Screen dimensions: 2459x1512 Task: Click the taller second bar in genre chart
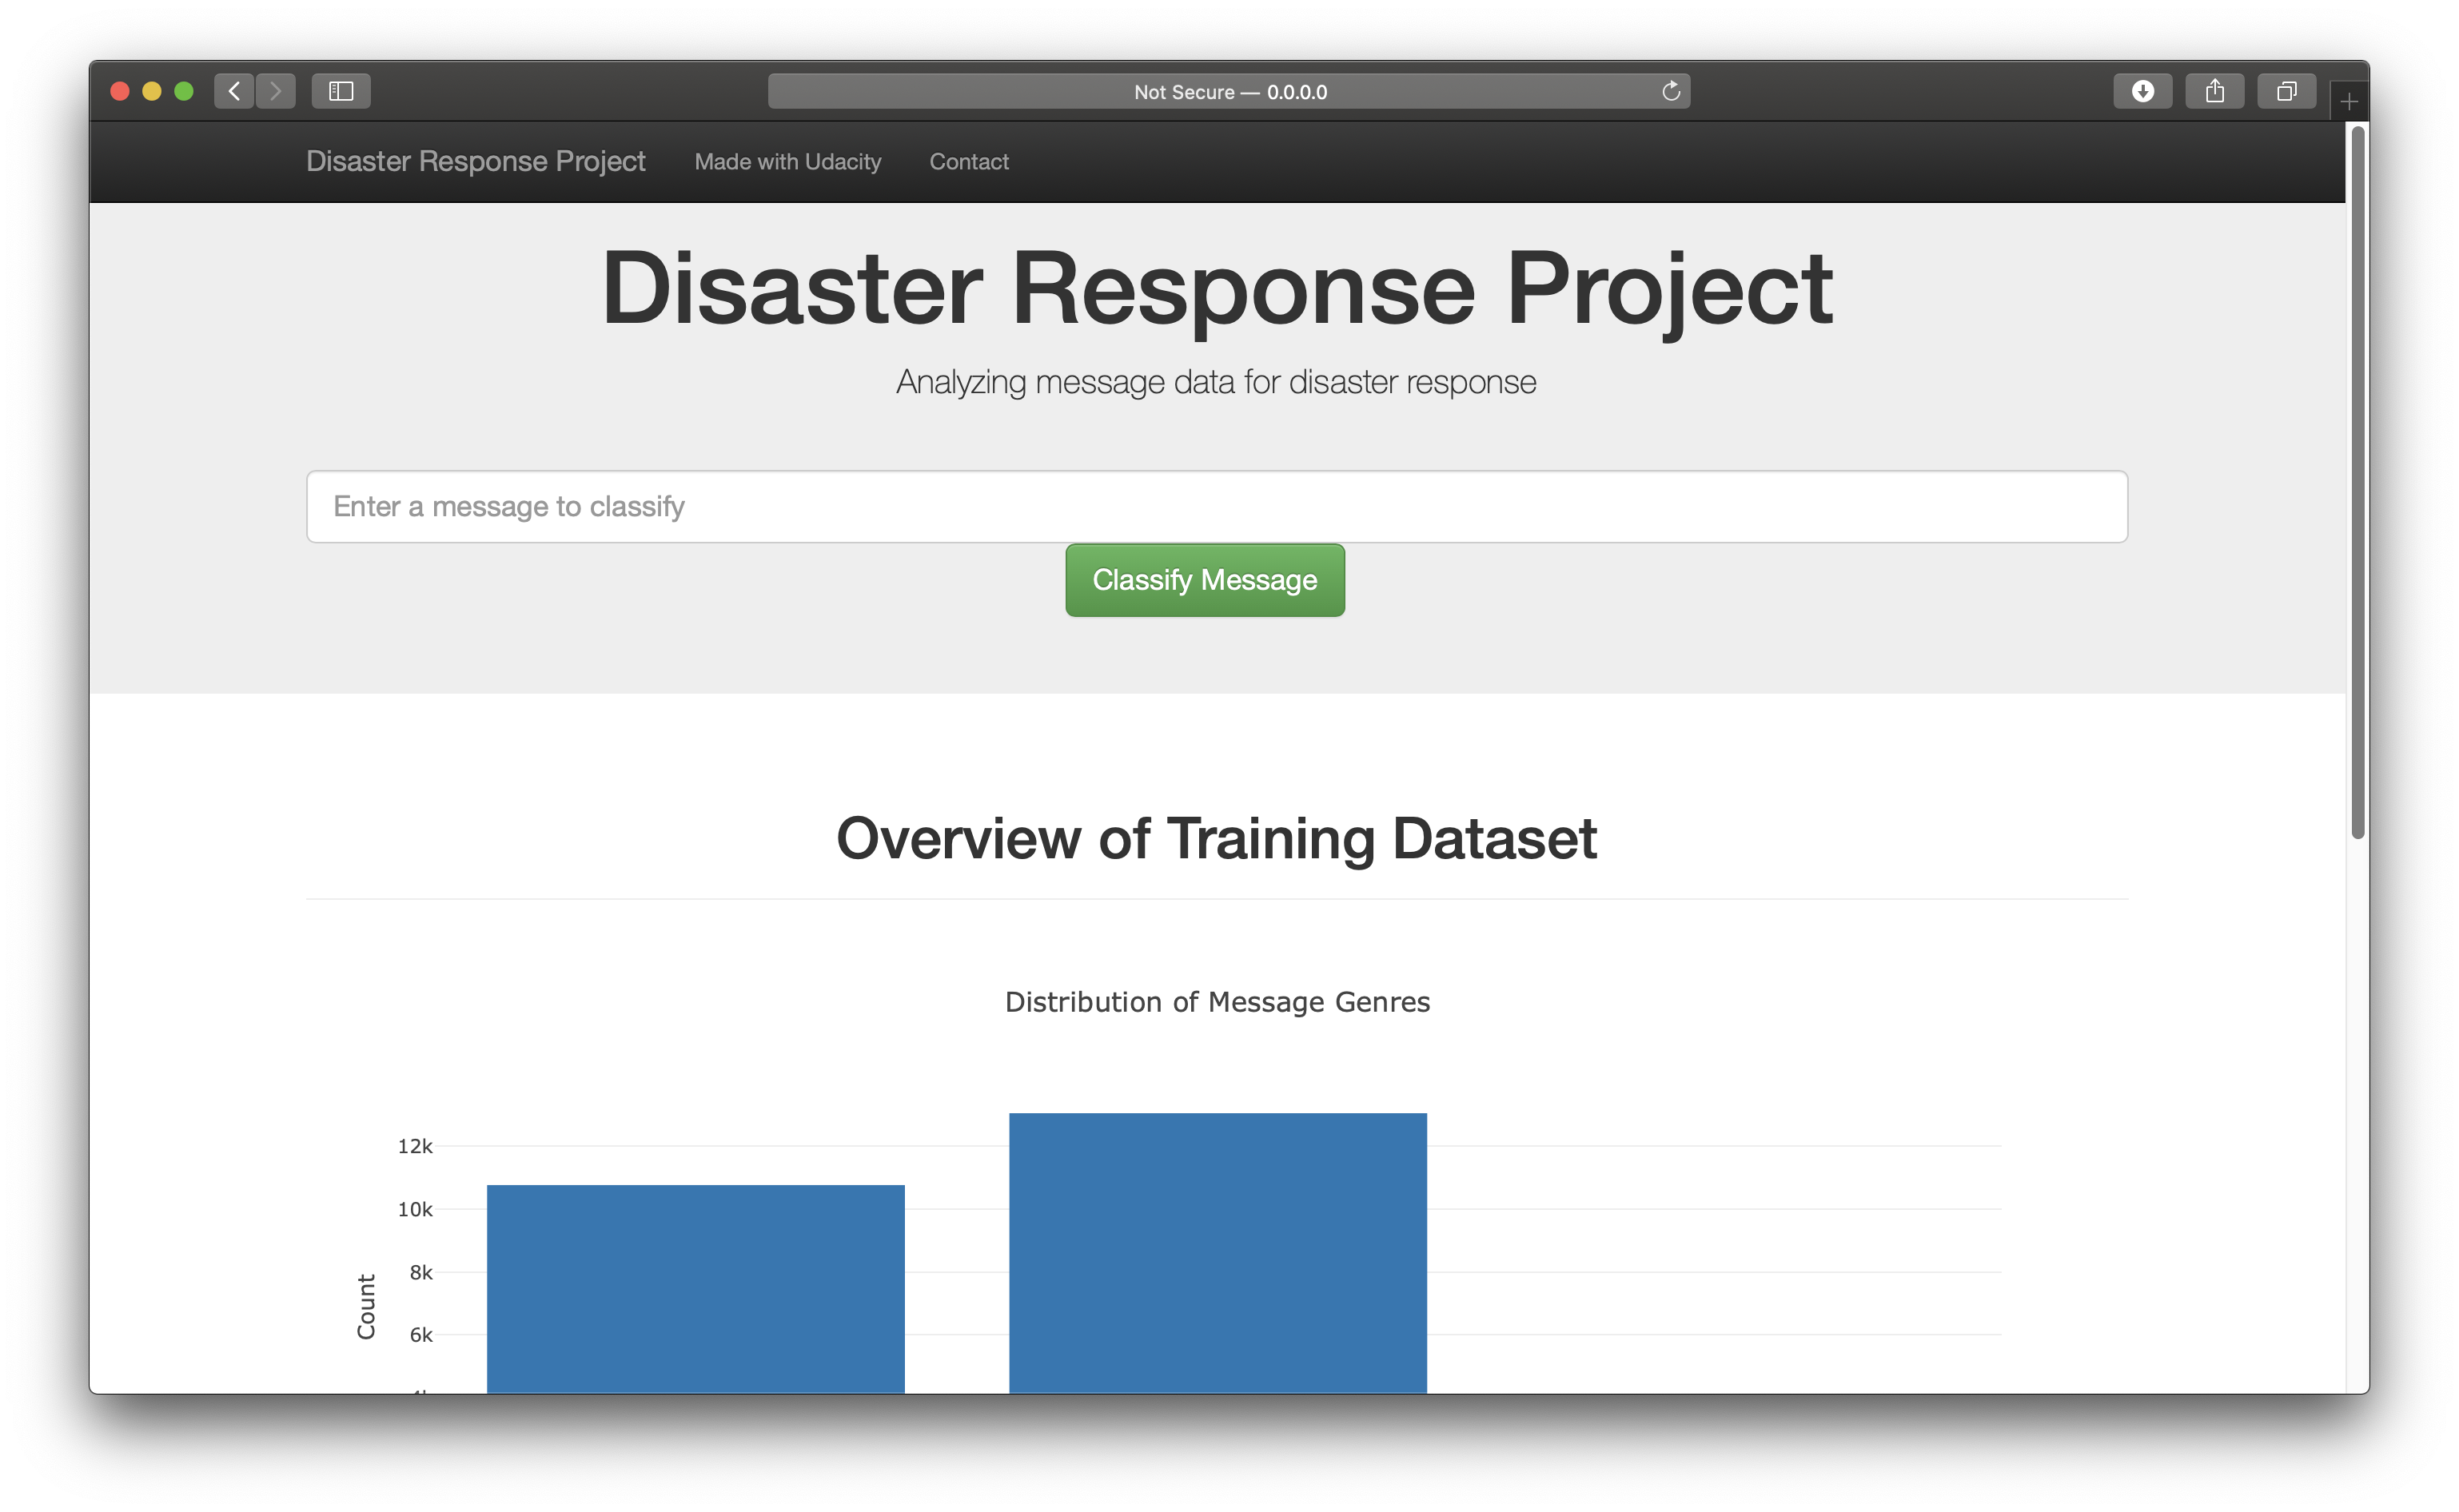point(1217,1252)
